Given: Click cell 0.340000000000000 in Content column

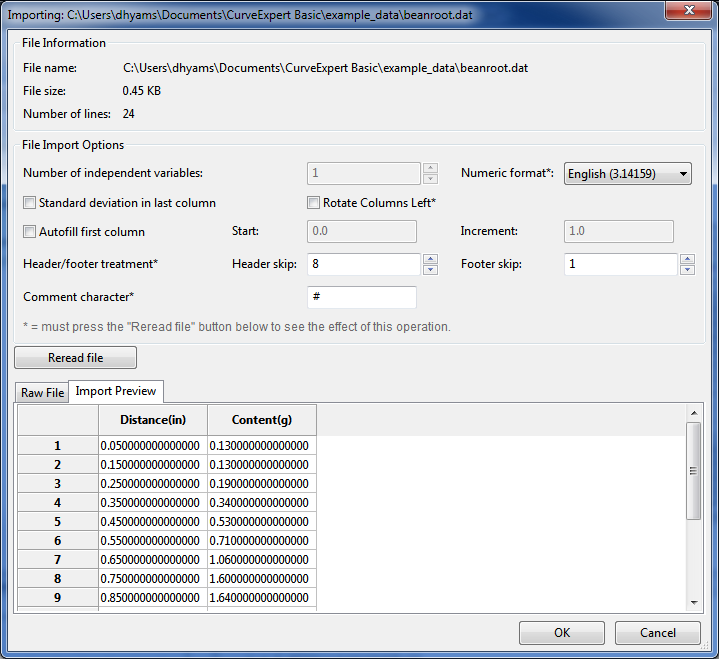Looking at the screenshot, I should [262, 503].
